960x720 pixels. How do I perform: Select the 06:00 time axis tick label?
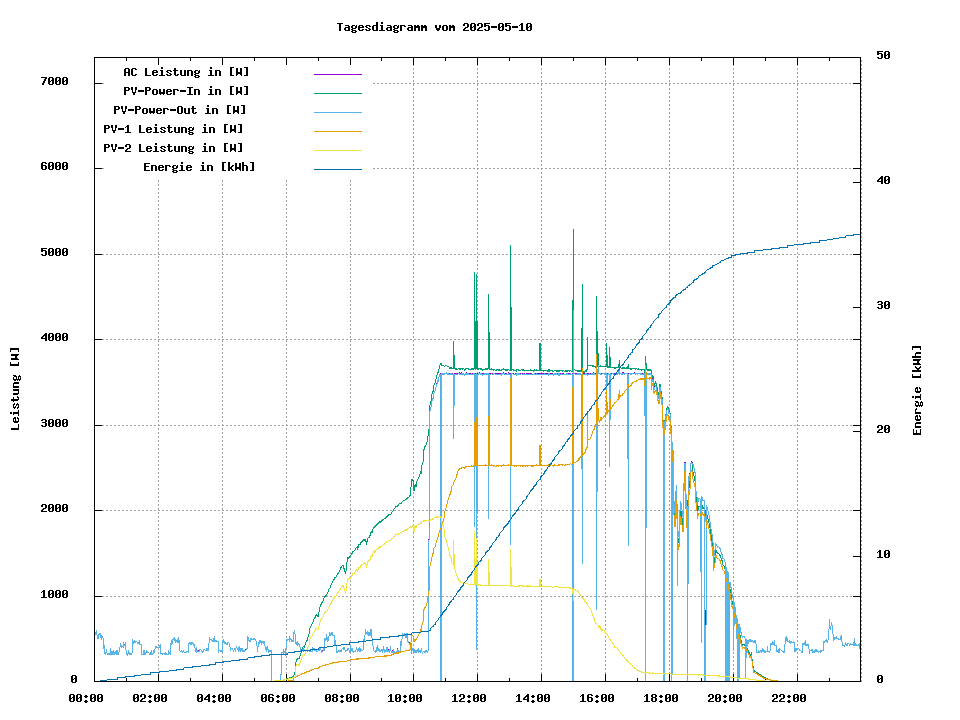click(x=277, y=698)
